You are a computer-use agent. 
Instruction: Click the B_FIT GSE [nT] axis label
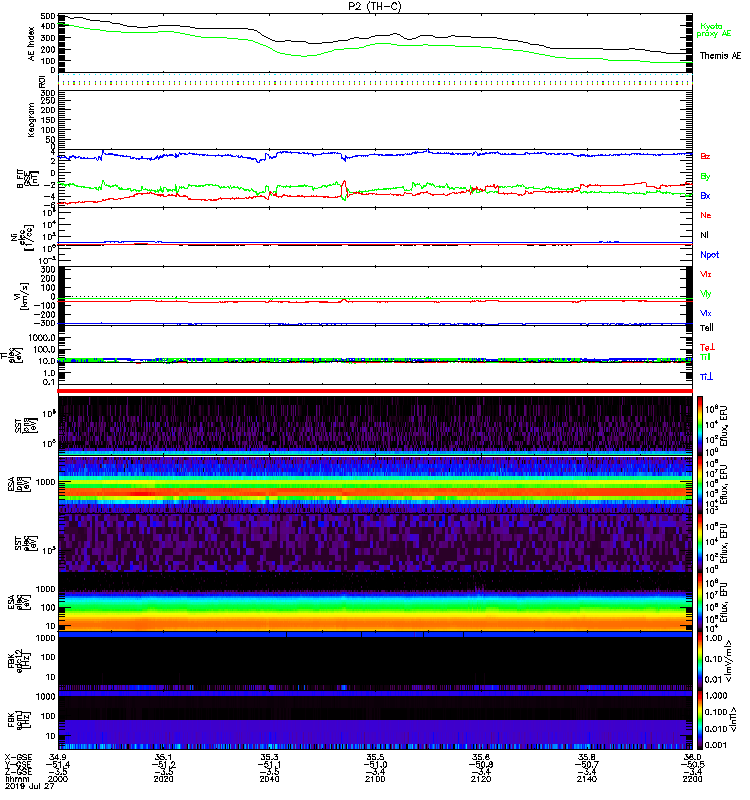coord(28,179)
